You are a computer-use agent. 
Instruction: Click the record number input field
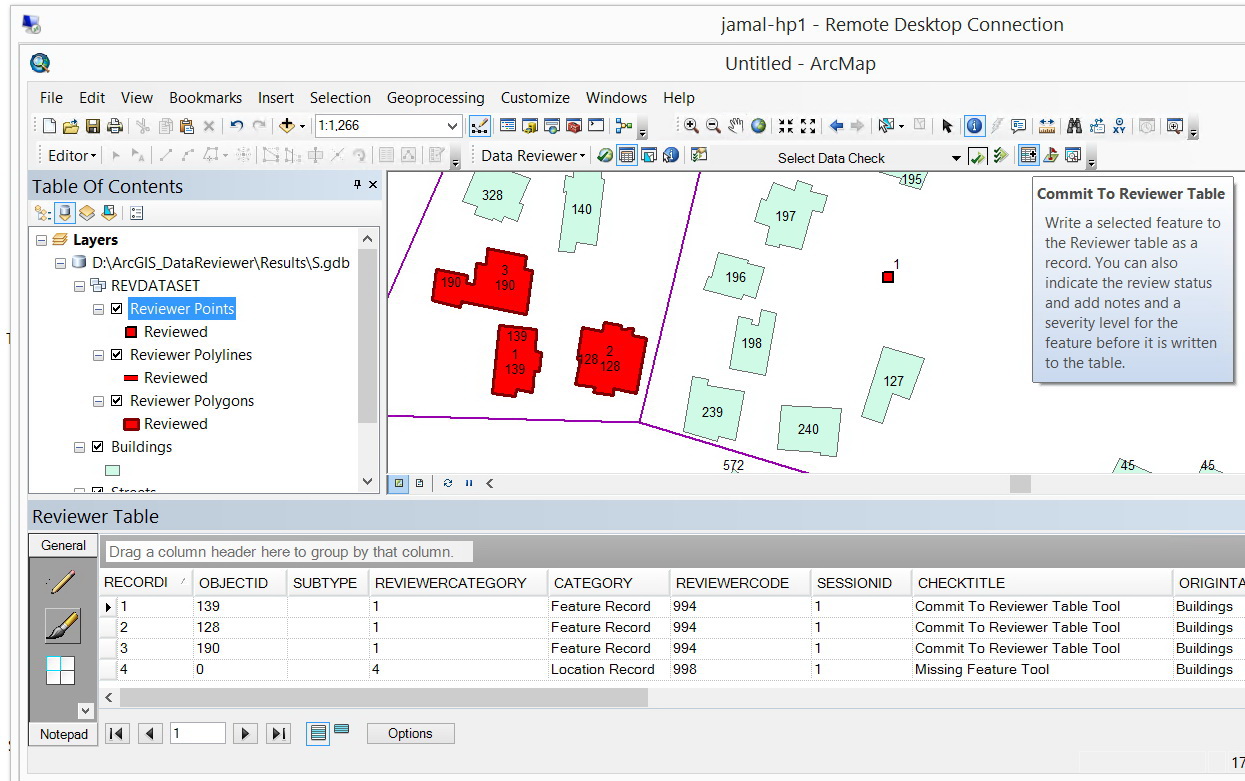tap(197, 733)
